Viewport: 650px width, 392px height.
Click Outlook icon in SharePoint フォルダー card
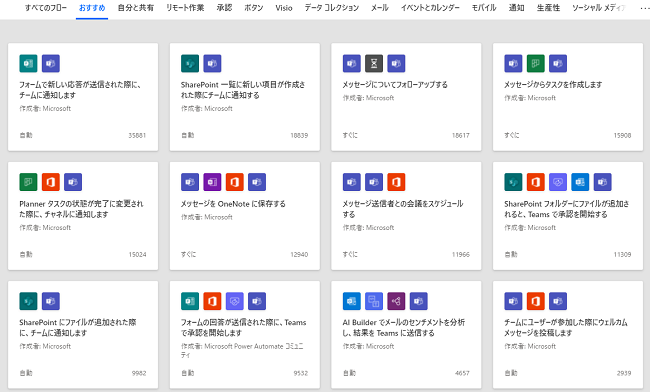[x=580, y=182]
